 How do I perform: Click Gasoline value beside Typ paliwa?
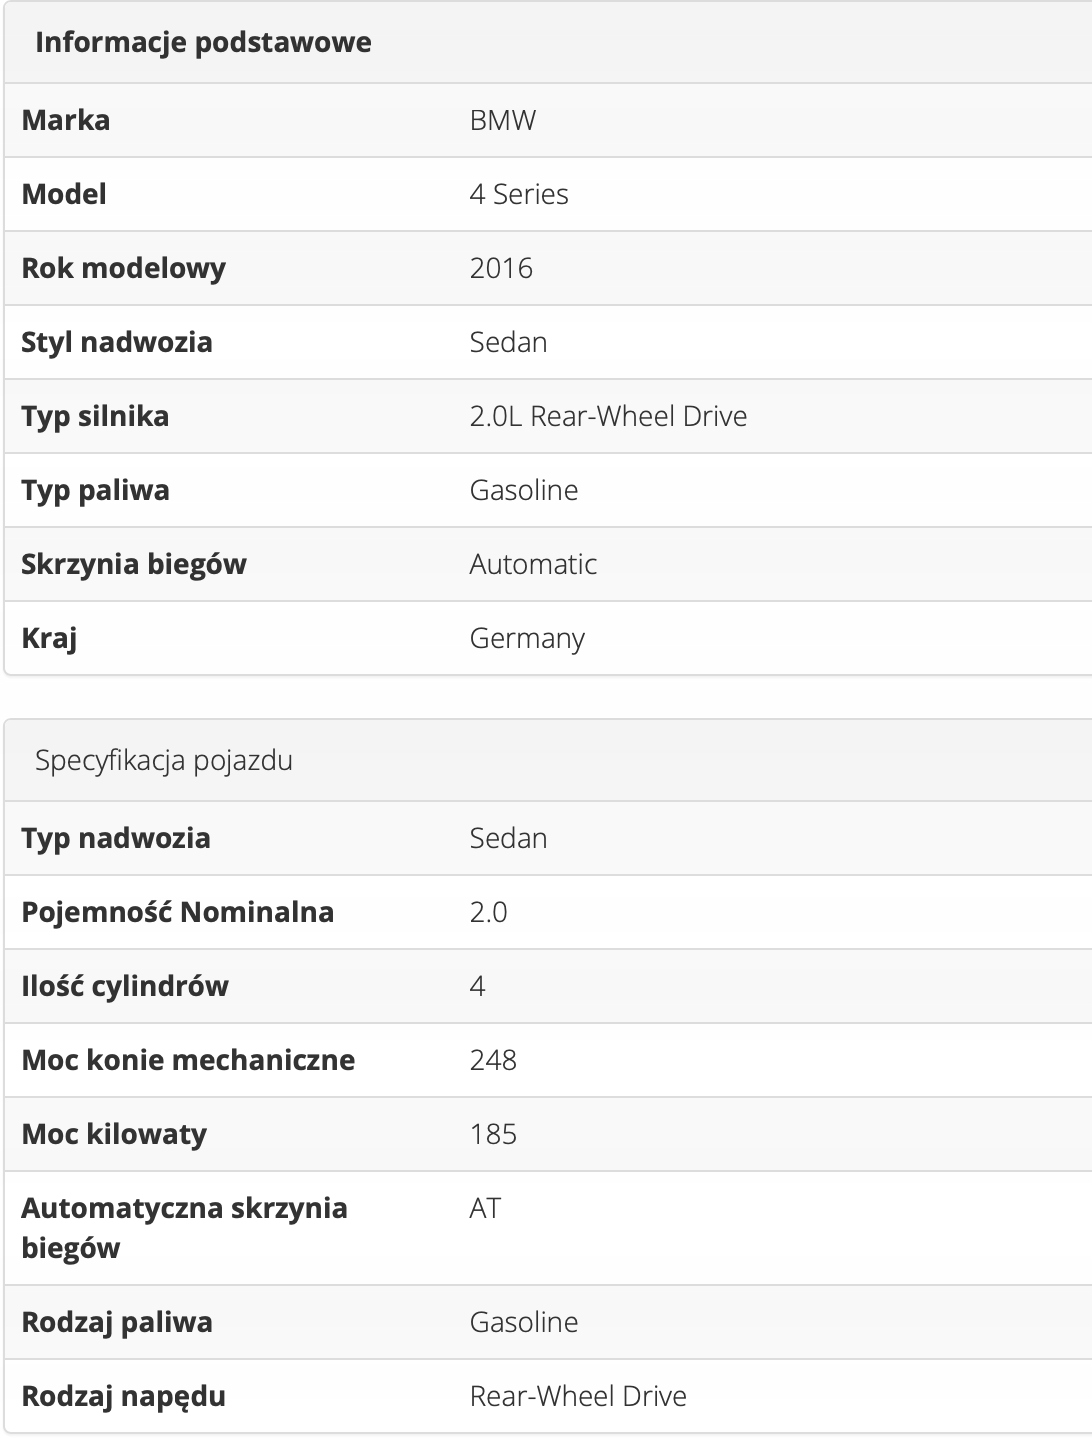pyautogui.click(x=524, y=491)
